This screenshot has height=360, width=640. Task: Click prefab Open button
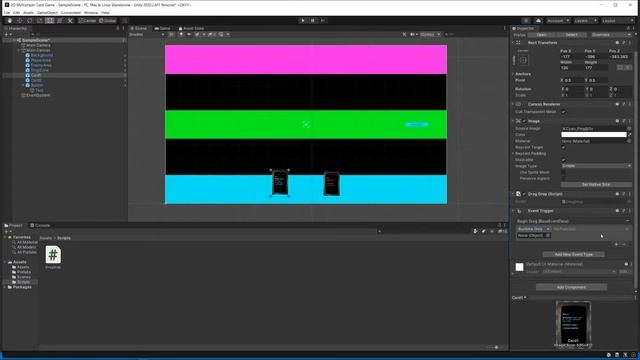(x=542, y=35)
